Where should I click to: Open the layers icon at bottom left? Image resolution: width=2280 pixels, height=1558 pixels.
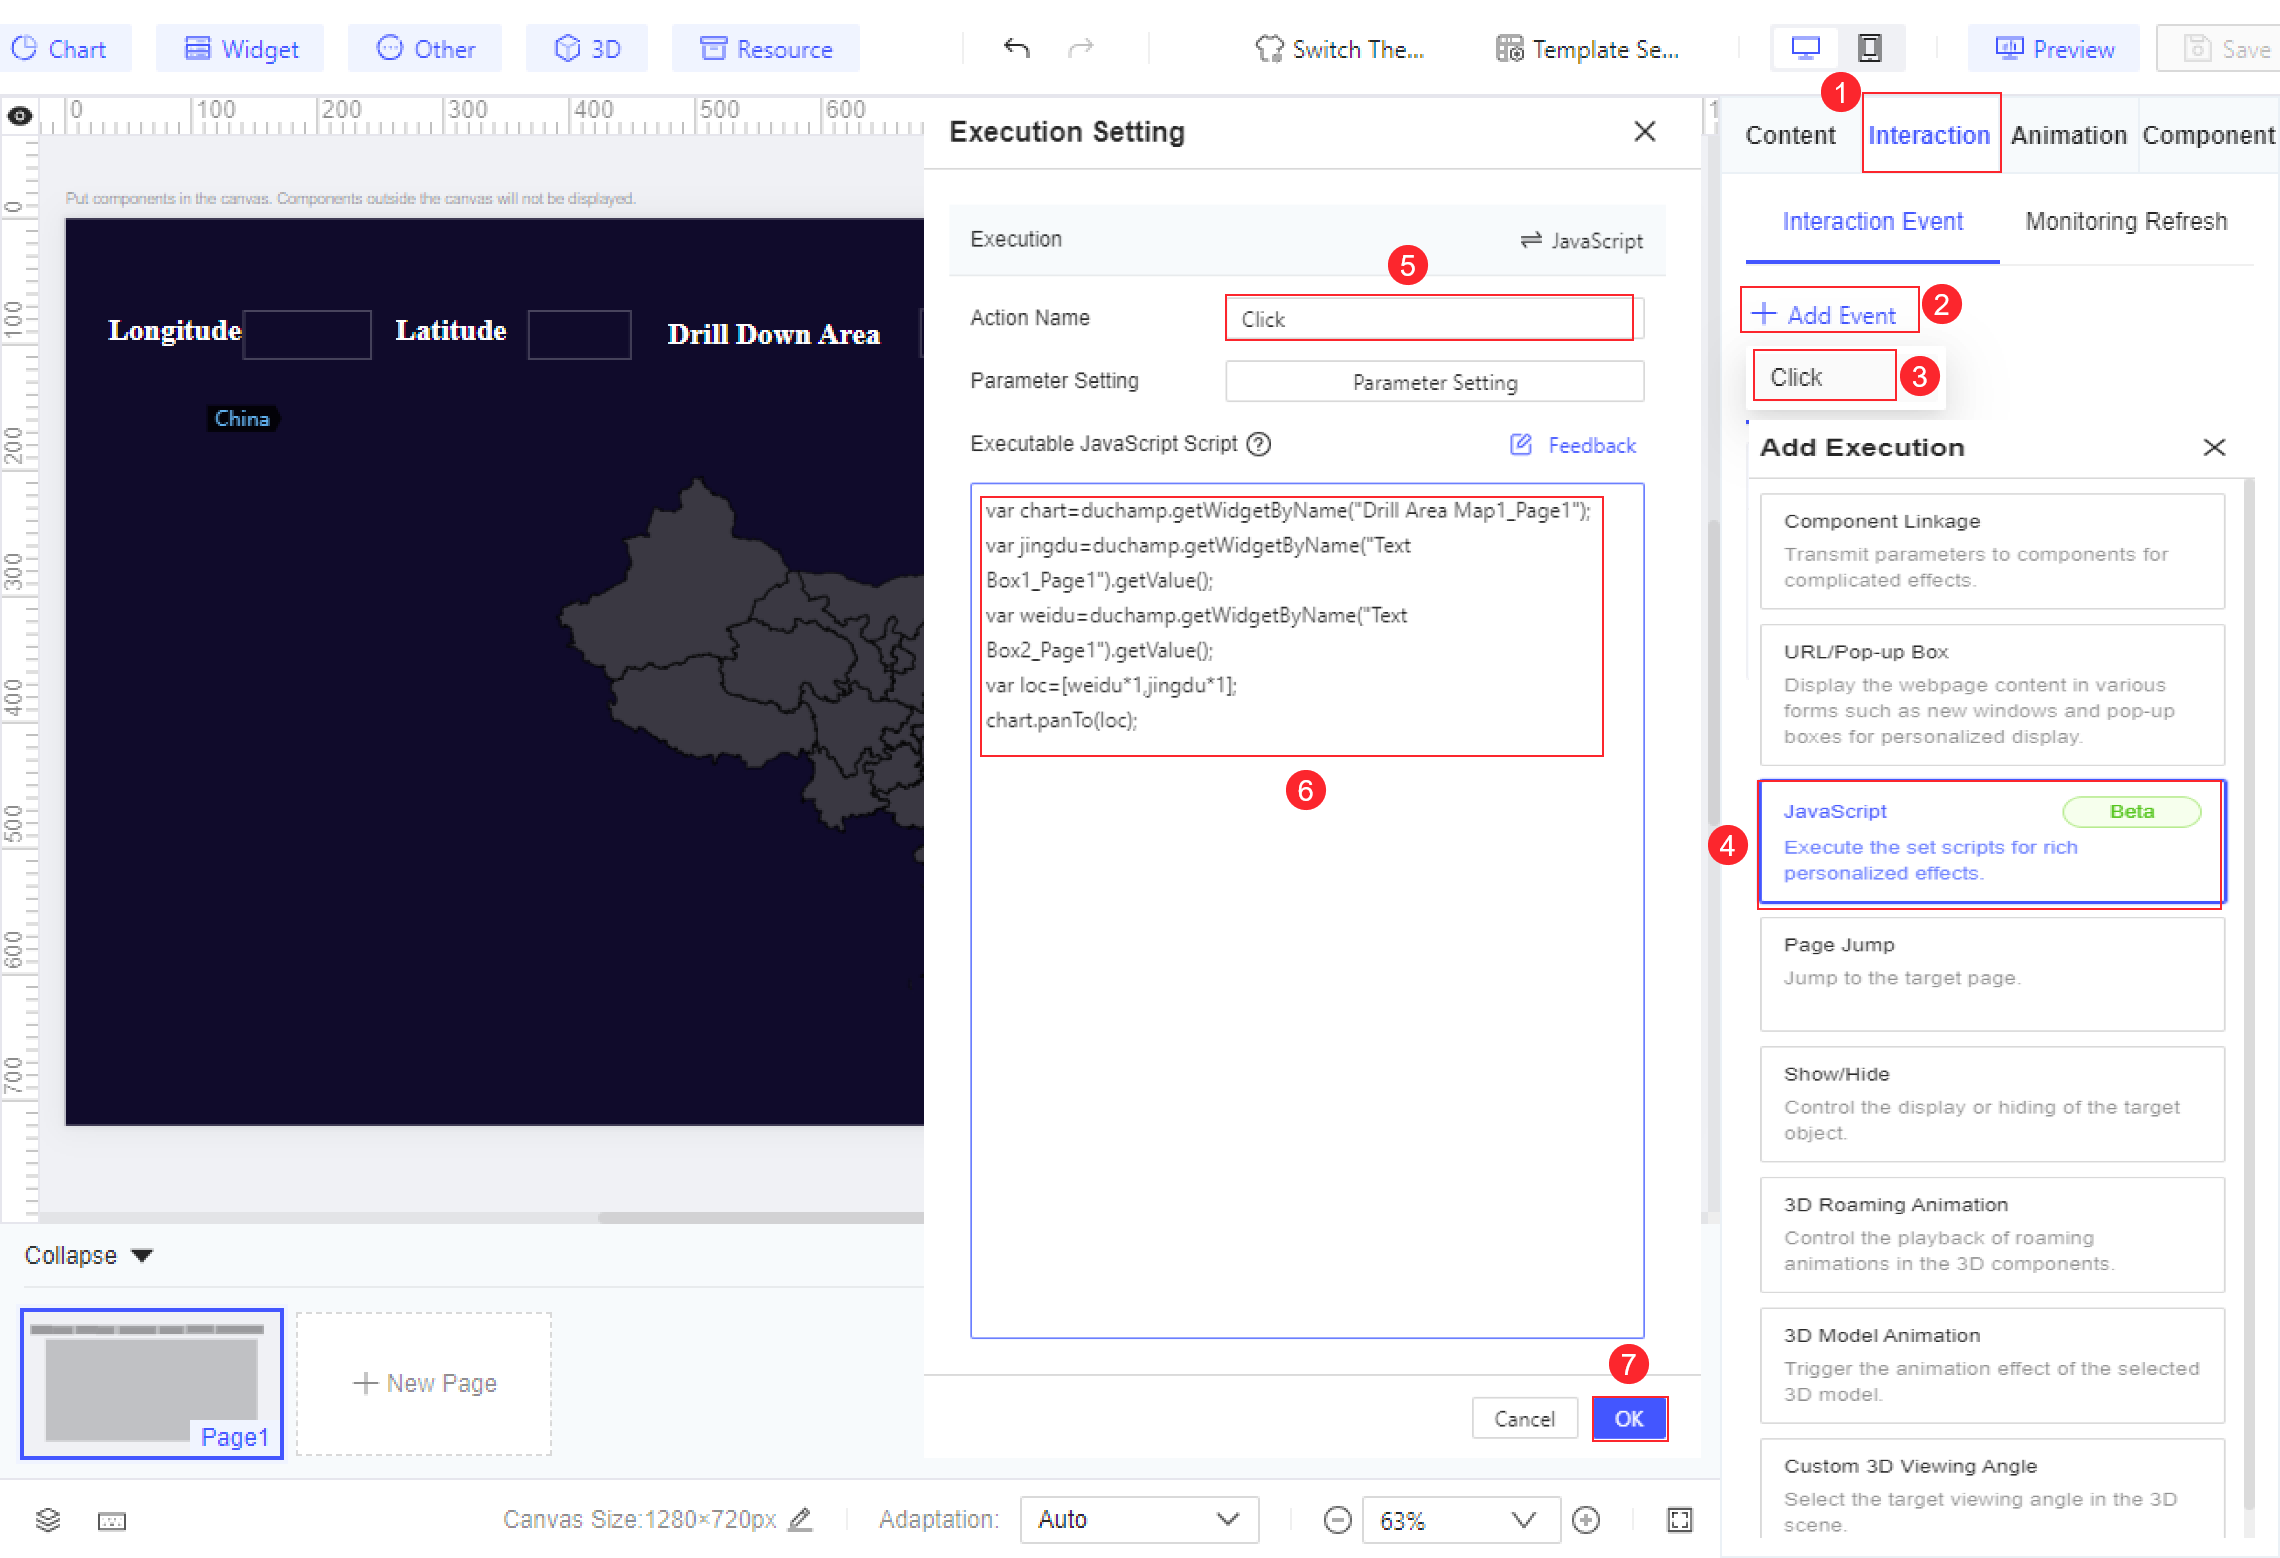click(x=48, y=1521)
